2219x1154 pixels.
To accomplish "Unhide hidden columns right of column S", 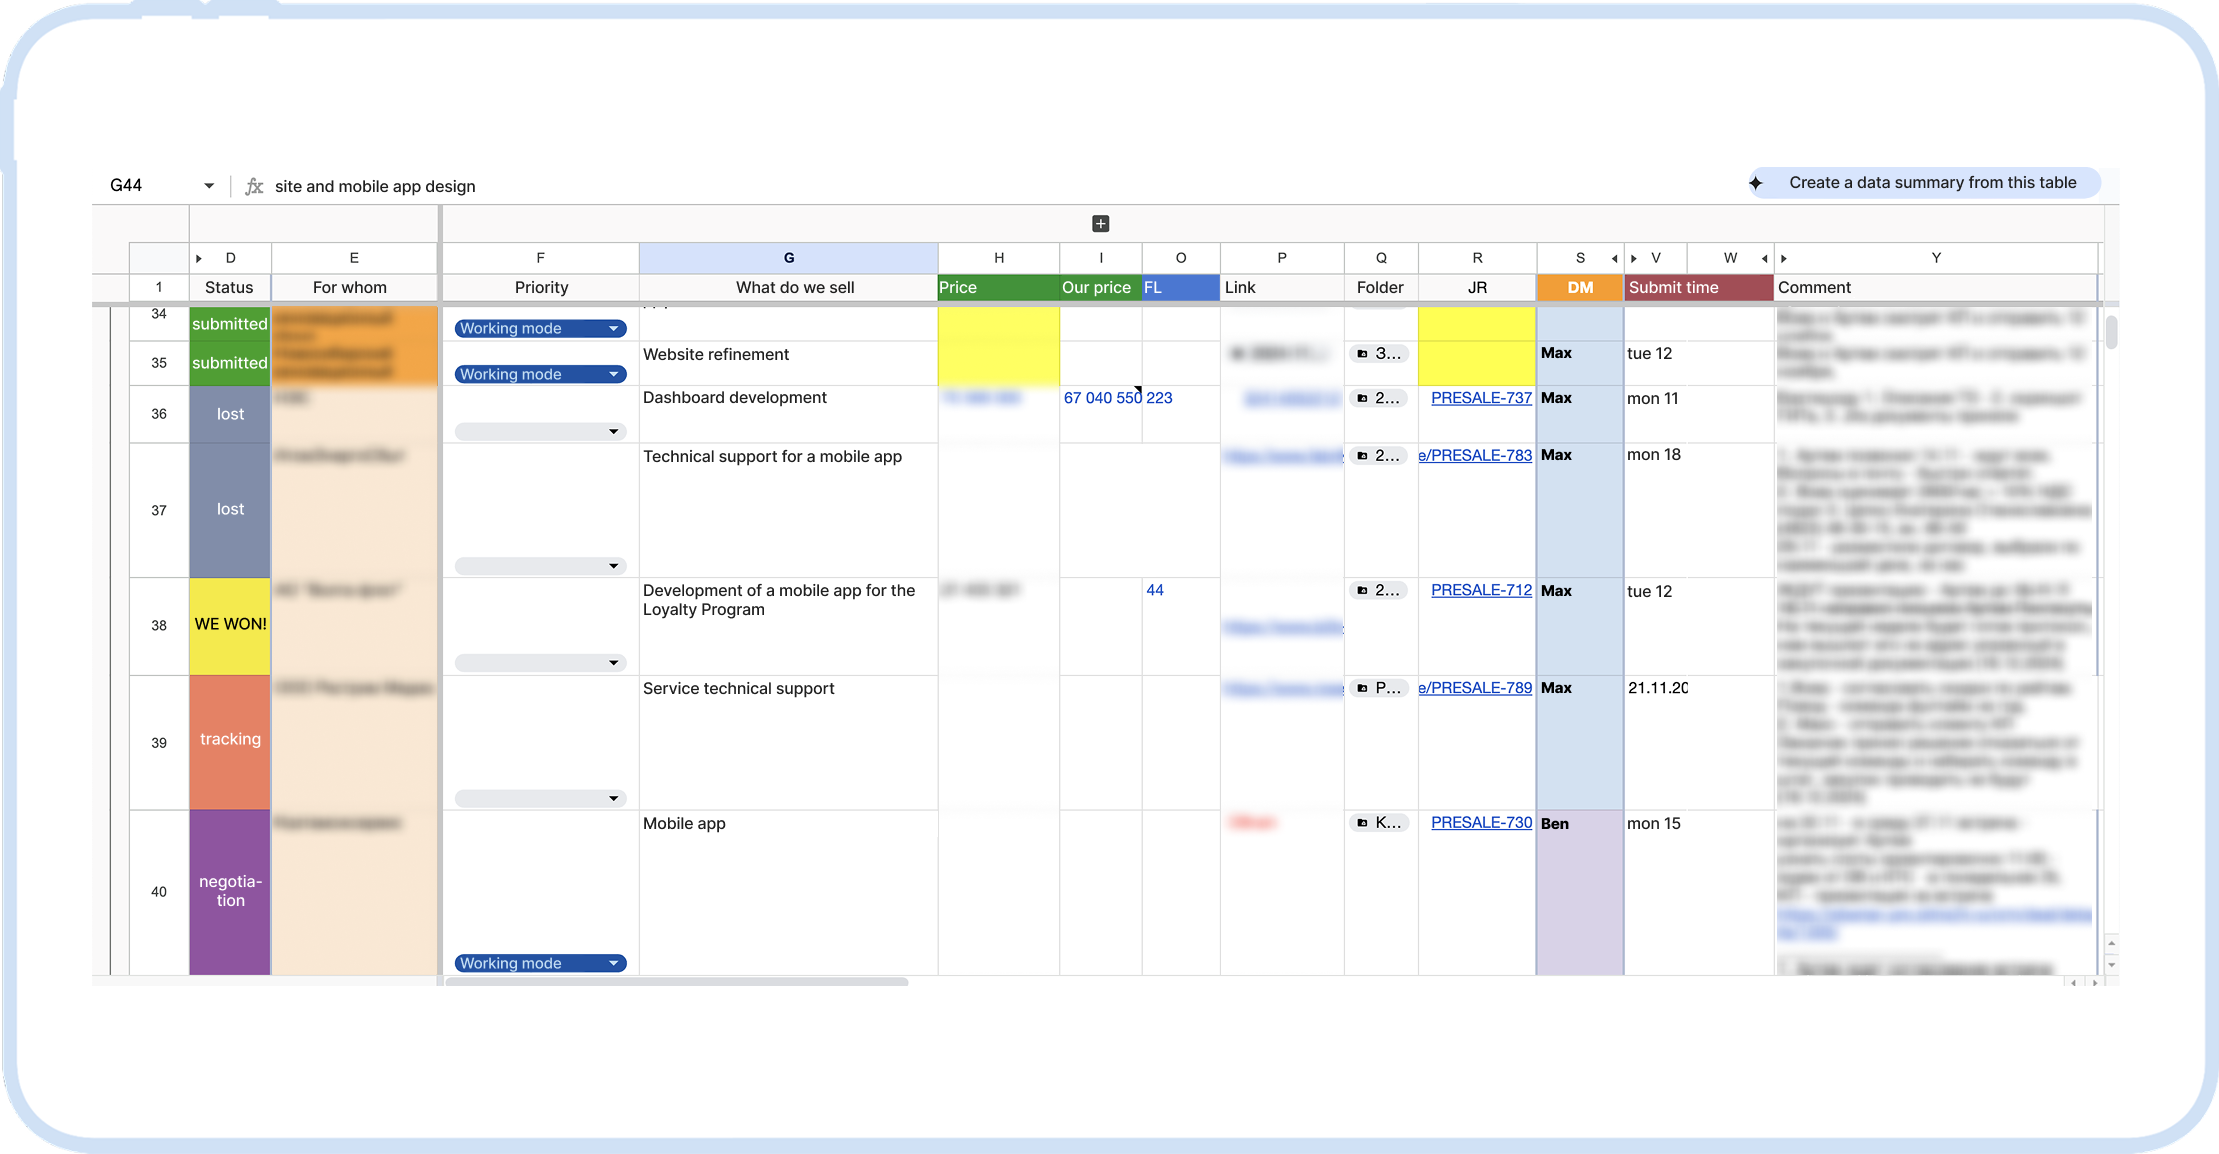I will (1614, 258).
